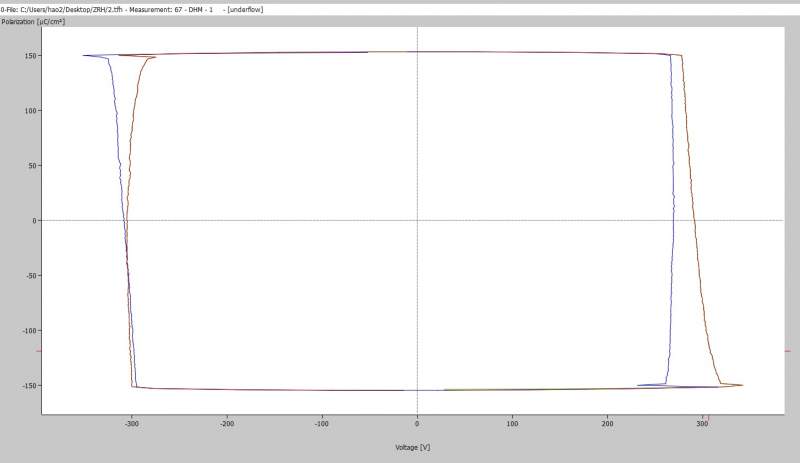The height and width of the screenshot is (463, 800).
Task: Click the -100 tick label on voltage axis
Action: coord(322,424)
